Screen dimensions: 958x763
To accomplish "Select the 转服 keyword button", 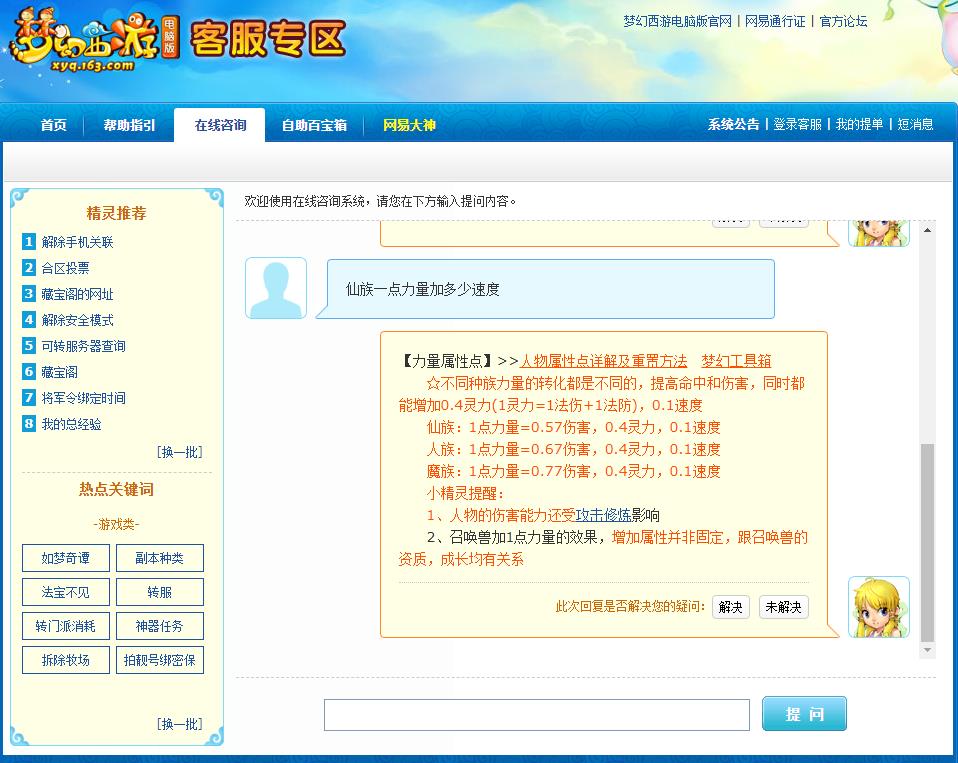I will click(159, 592).
